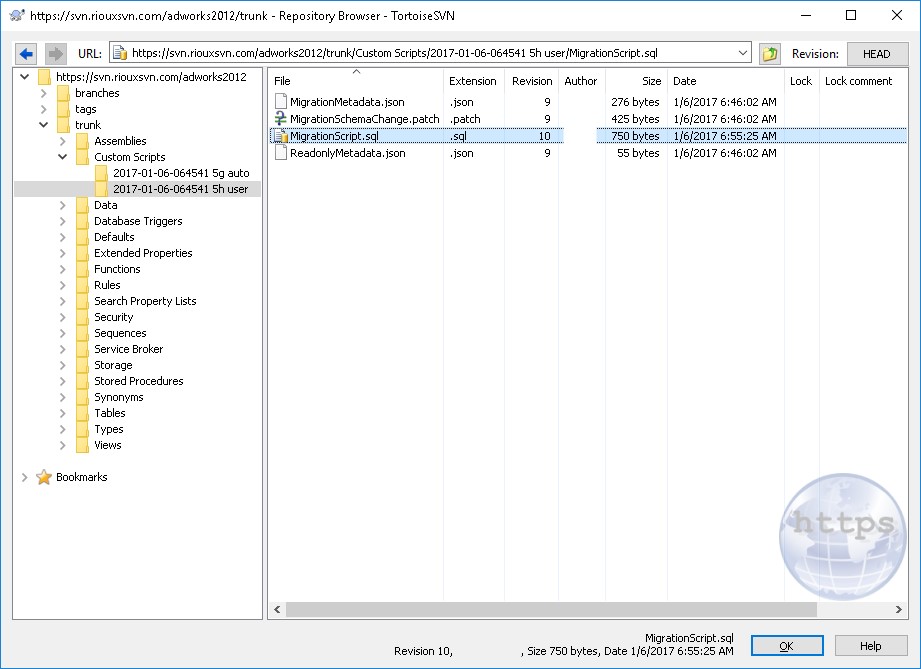Viewport: 921px width, 669px height.
Task: Select the Search Property Lists tree item
Action: pyautogui.click(x=145, y=301)
